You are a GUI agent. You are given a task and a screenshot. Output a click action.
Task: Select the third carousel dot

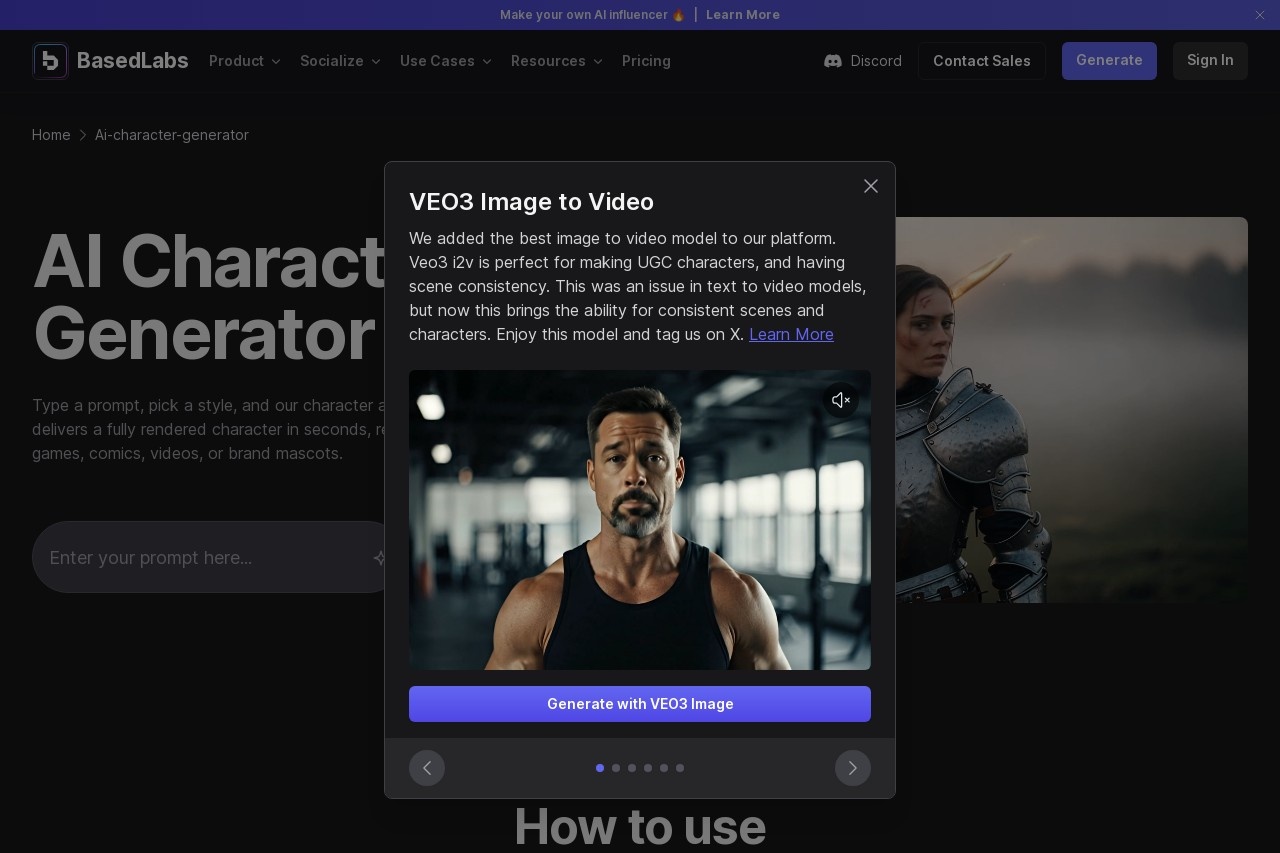pyautogui.click(x=632, y=768)
